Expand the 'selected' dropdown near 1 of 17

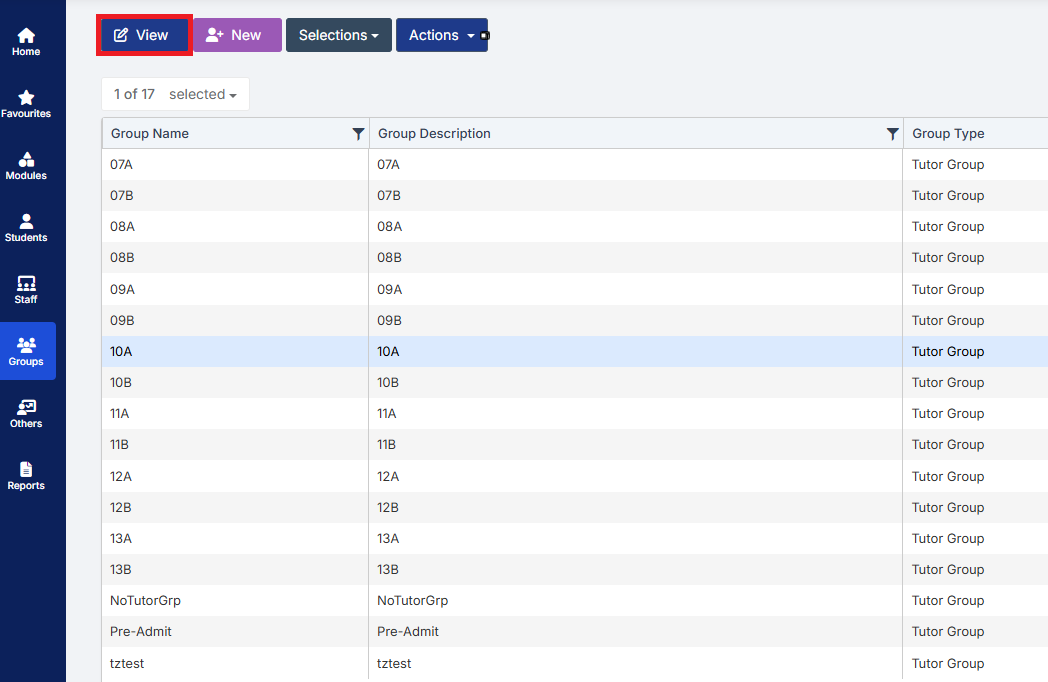[203, 93]
